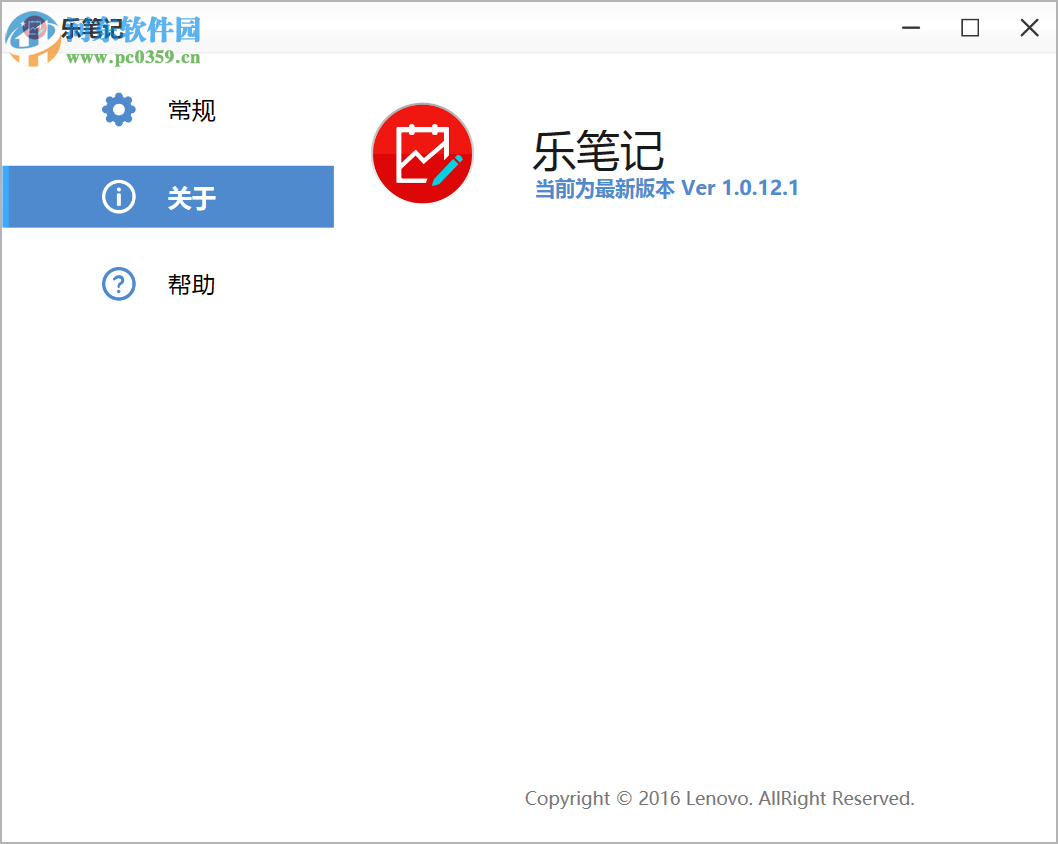Click the Copyright 2016 Lenovo notice
This screenshot has height=844, width=1058.
tap(719, 798)
